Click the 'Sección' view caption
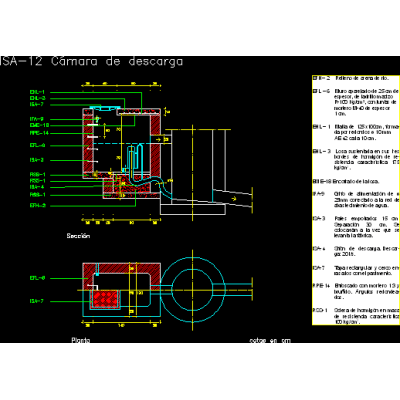The height and width of the screenshot is (400, 400). click(78, 236)
